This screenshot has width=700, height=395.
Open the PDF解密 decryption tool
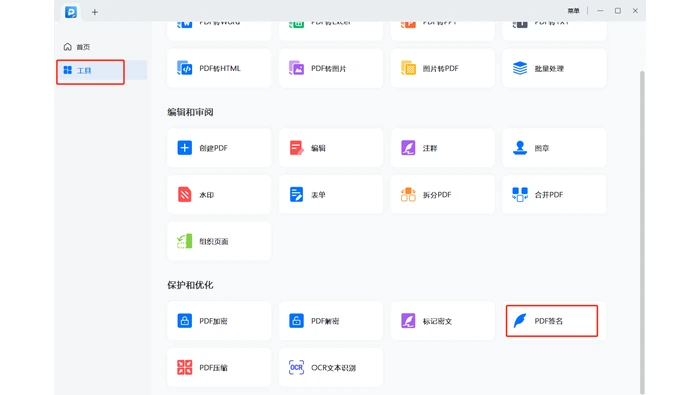(x=331, y=321)
